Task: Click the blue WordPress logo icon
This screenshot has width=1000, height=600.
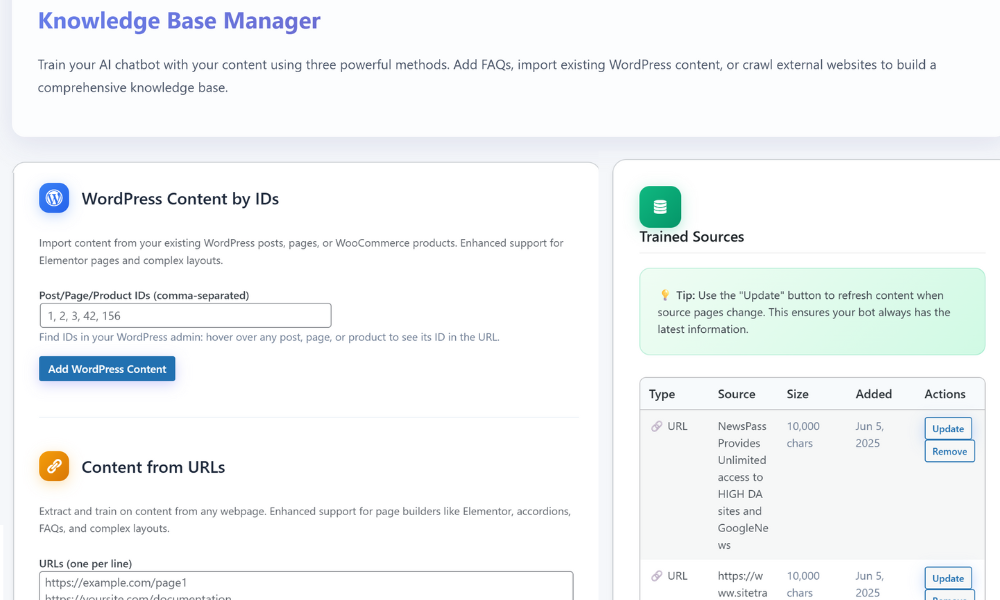Action: tap(54, 198)
